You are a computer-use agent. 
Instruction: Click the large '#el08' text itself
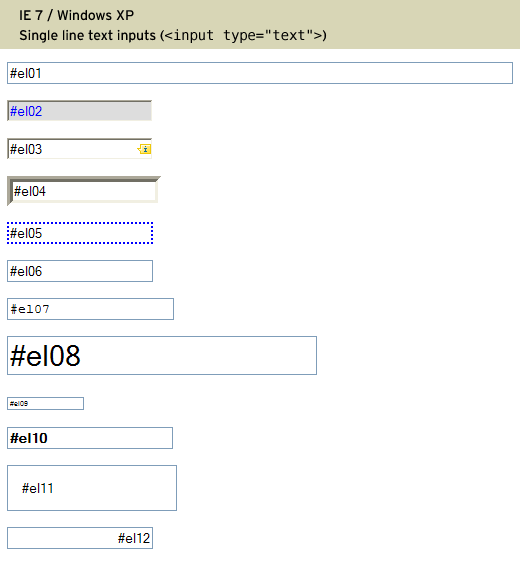point(45,356)
